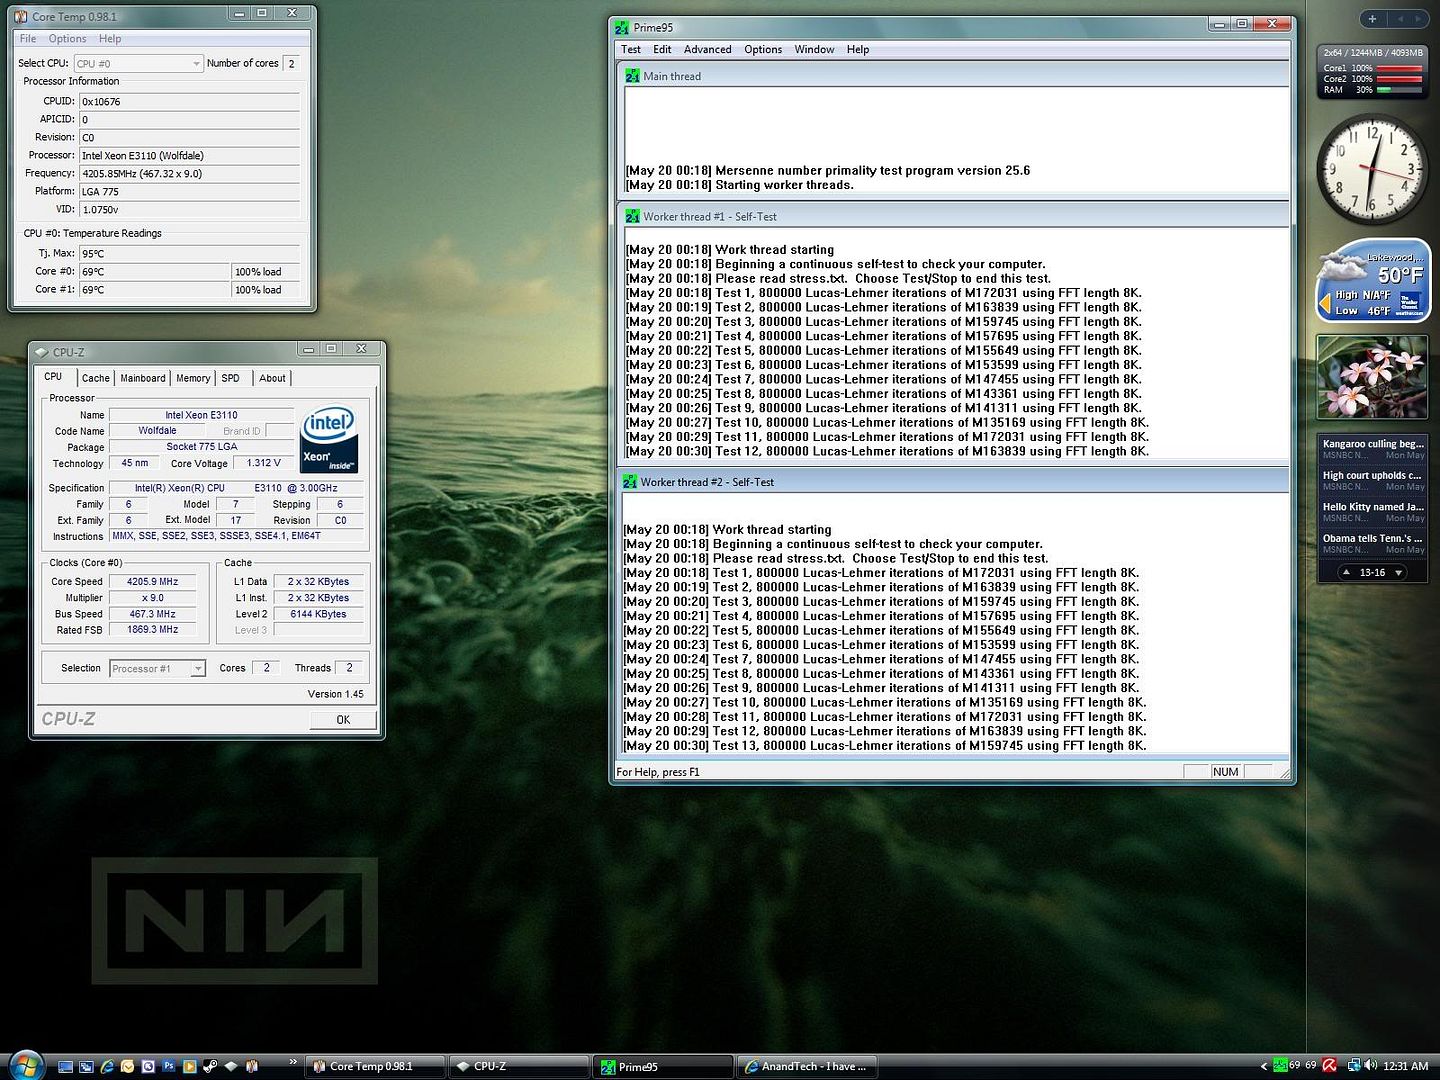The image size is (1440, 1080).
Task: Open Steam from the Quick Launch bar
Action: pyautogui.click(x=210, y=1067)
